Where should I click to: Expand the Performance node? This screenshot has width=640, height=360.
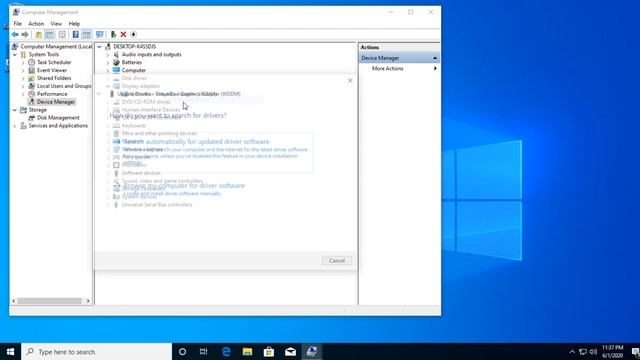click(23, 94)
